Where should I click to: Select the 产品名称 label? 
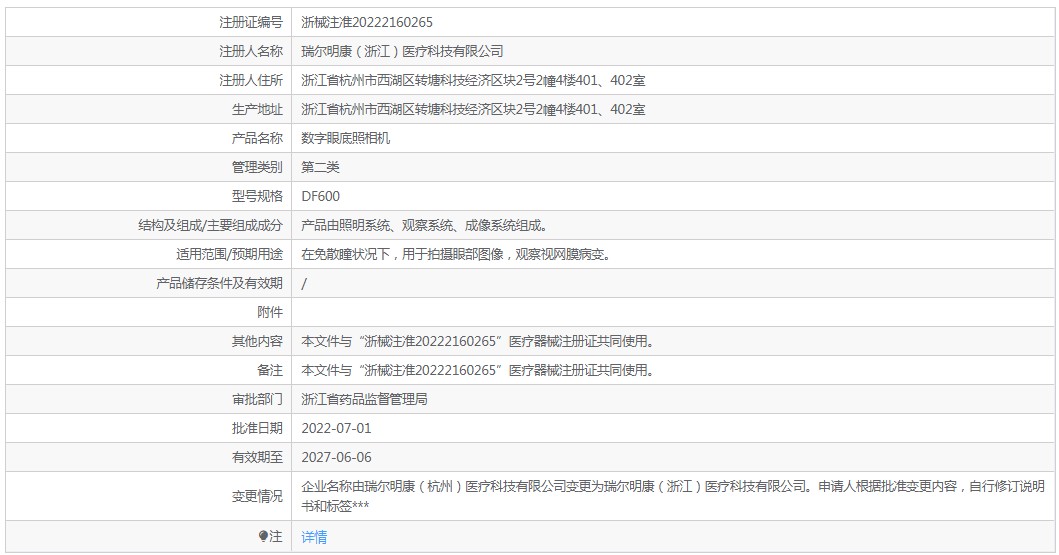click(x=257, y=138)
